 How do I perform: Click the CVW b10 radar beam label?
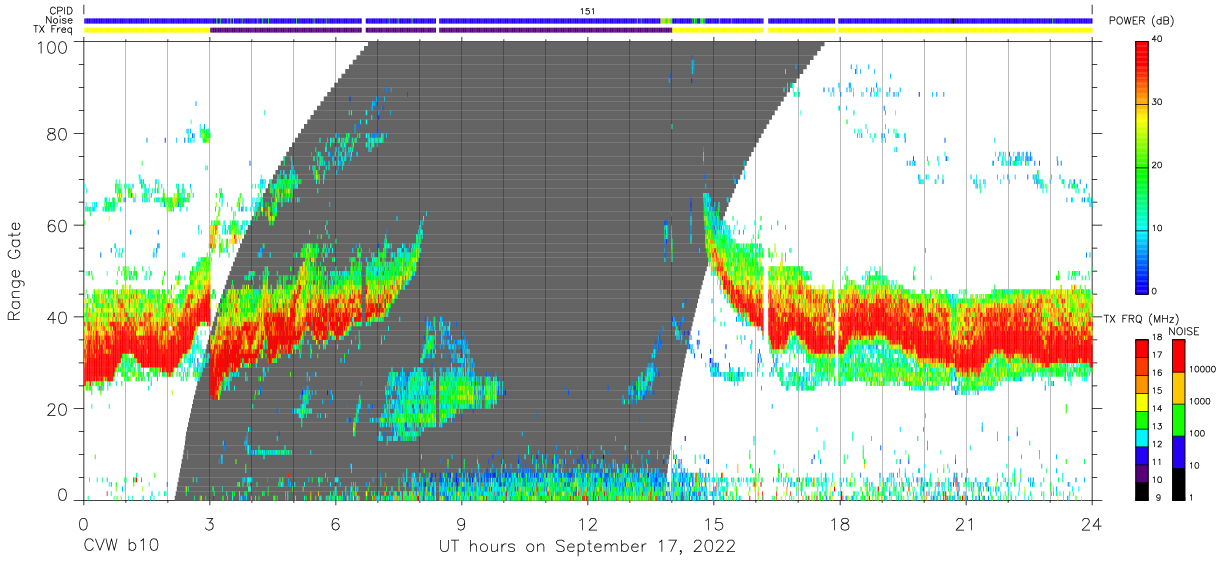[121, 546]
